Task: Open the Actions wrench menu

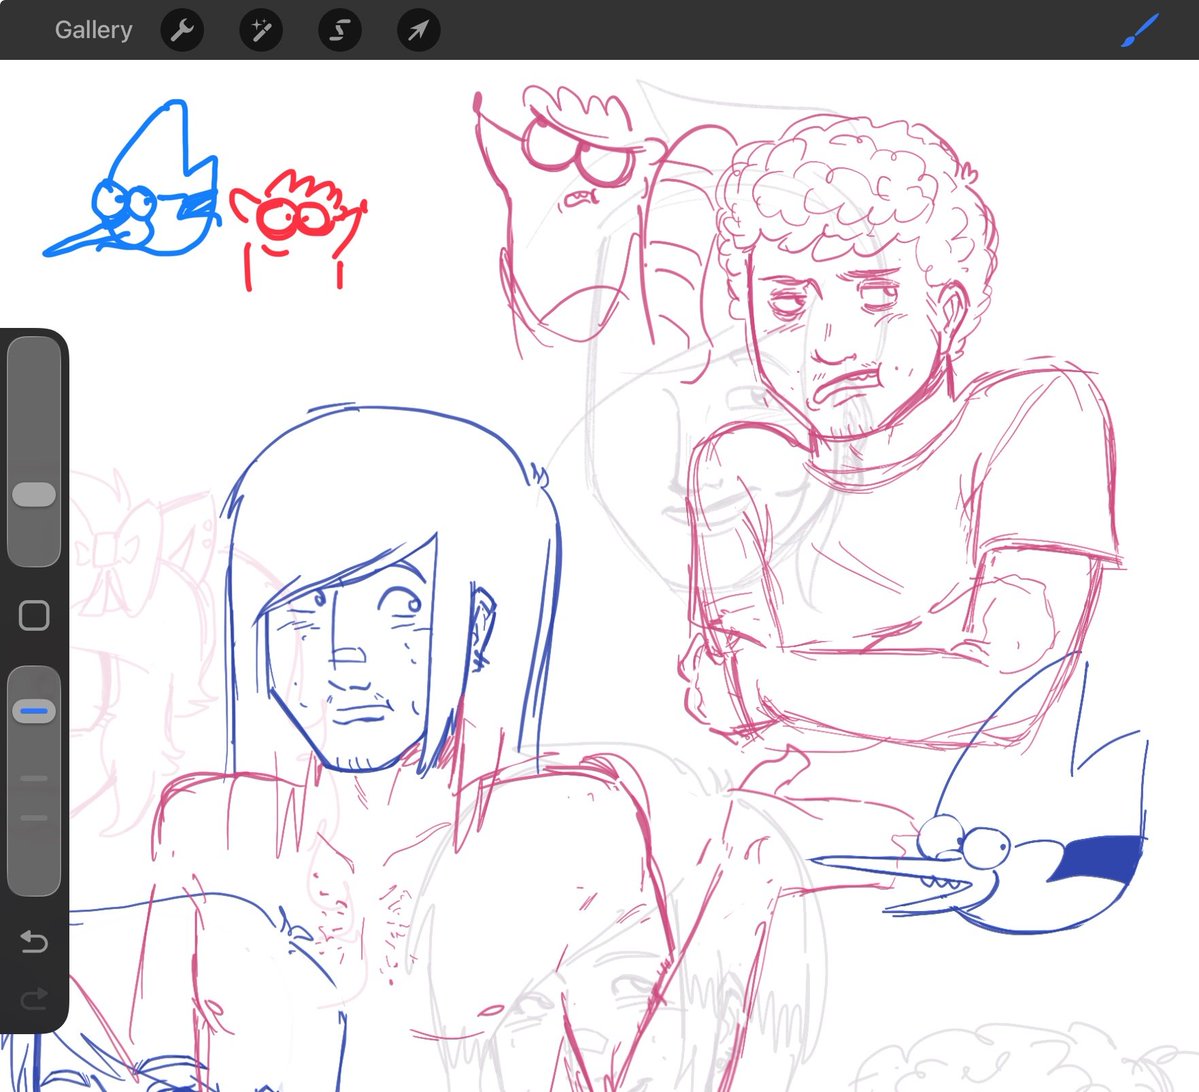Action: pyautogui.click(x=182, y=31)
